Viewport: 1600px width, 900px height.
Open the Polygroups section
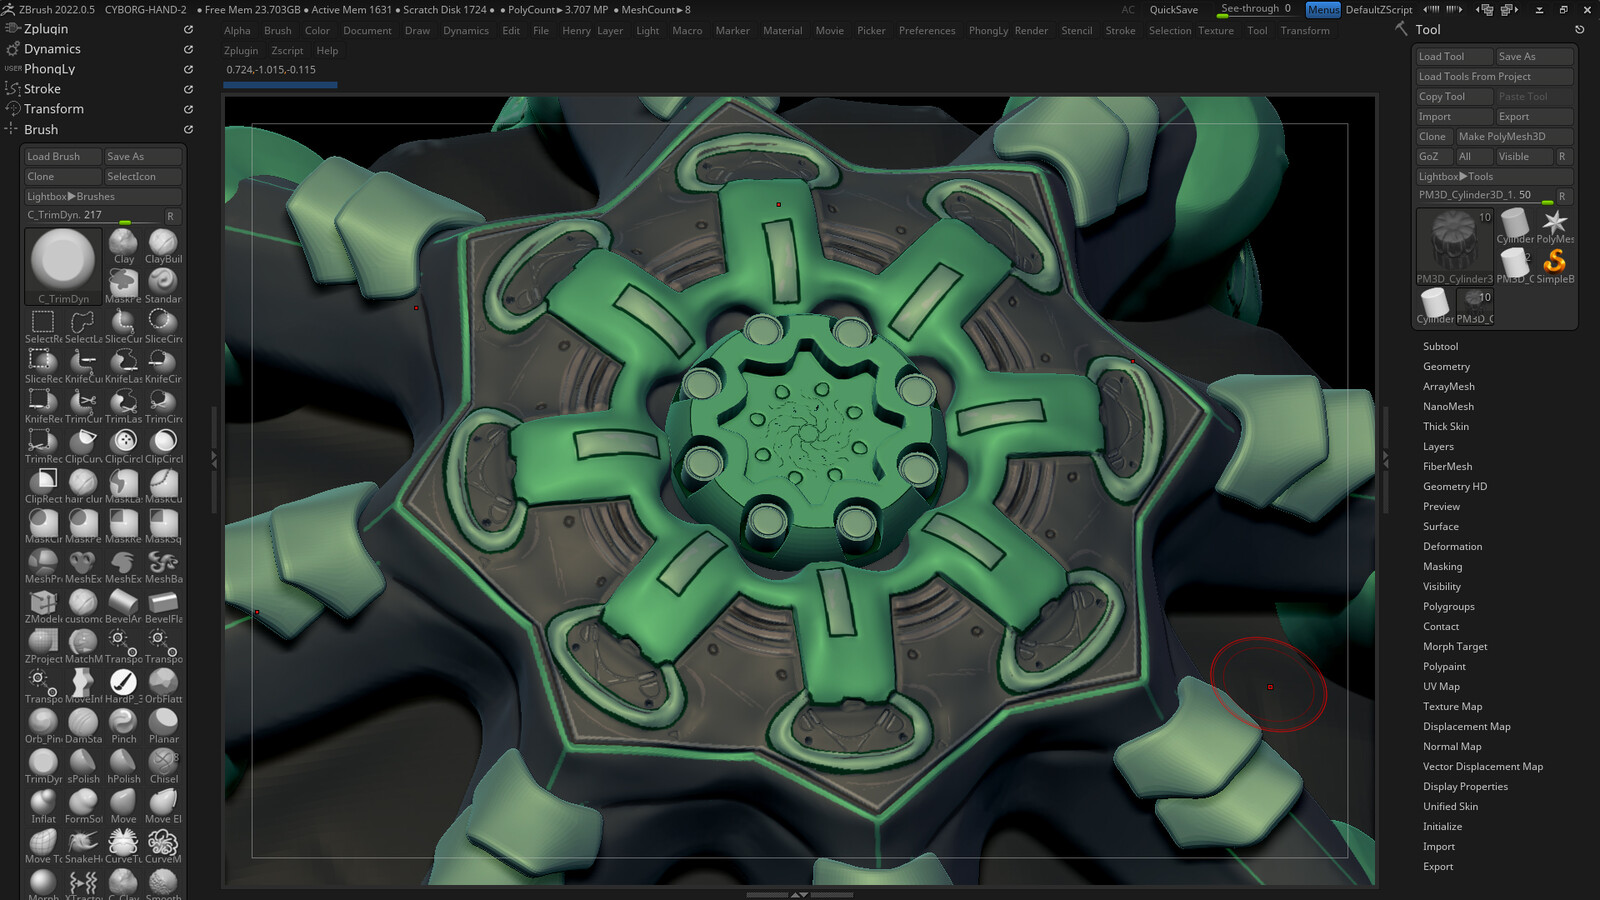point(1448,606)
